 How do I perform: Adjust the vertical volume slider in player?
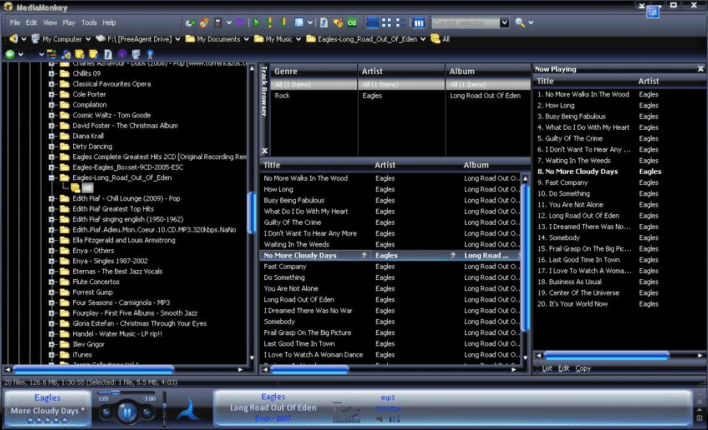coord(164,407)
